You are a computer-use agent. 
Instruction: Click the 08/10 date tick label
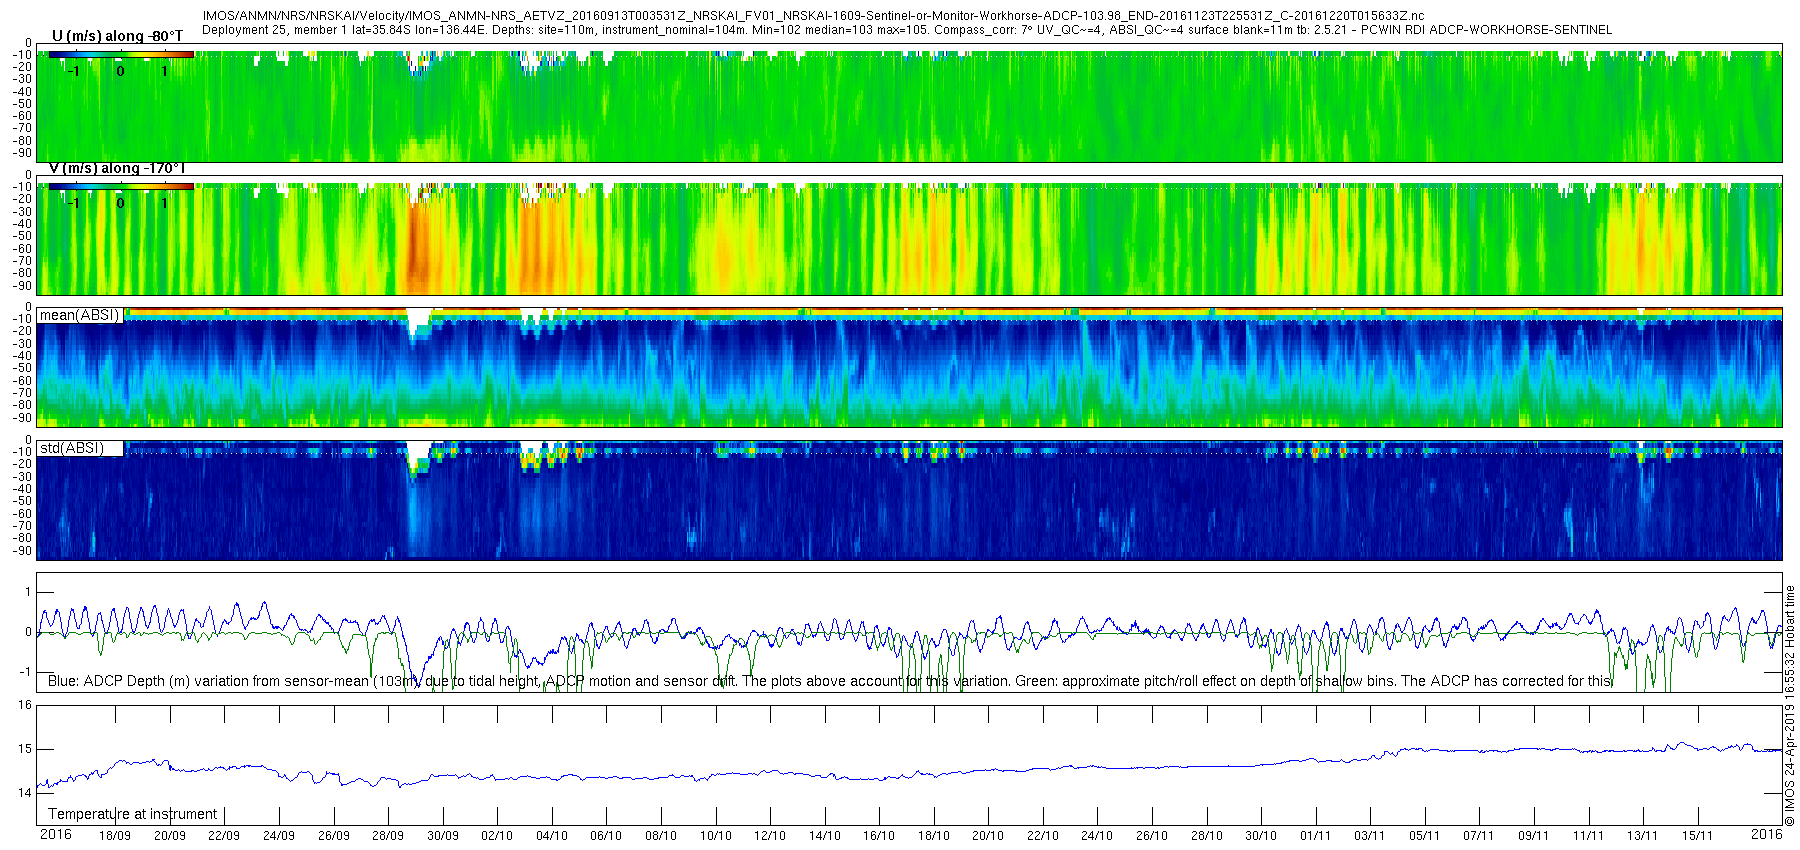661,836
